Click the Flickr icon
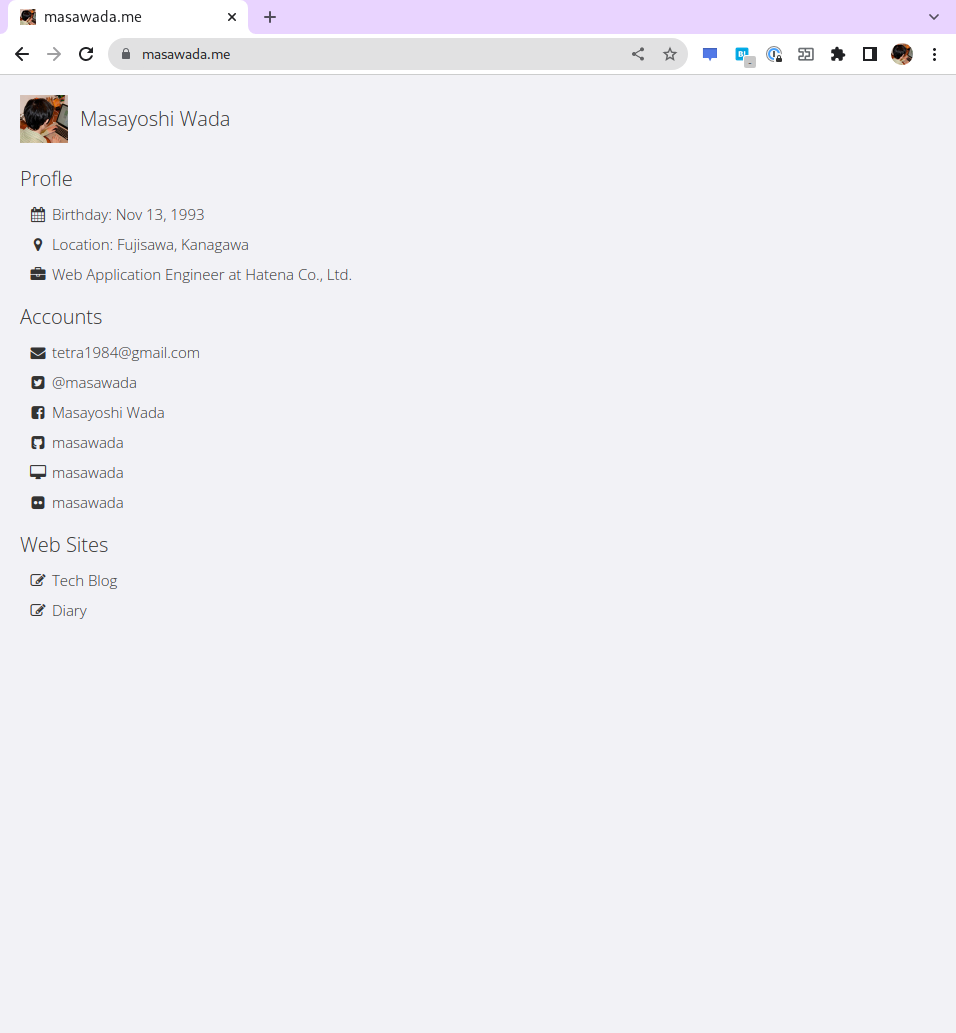 38,503
